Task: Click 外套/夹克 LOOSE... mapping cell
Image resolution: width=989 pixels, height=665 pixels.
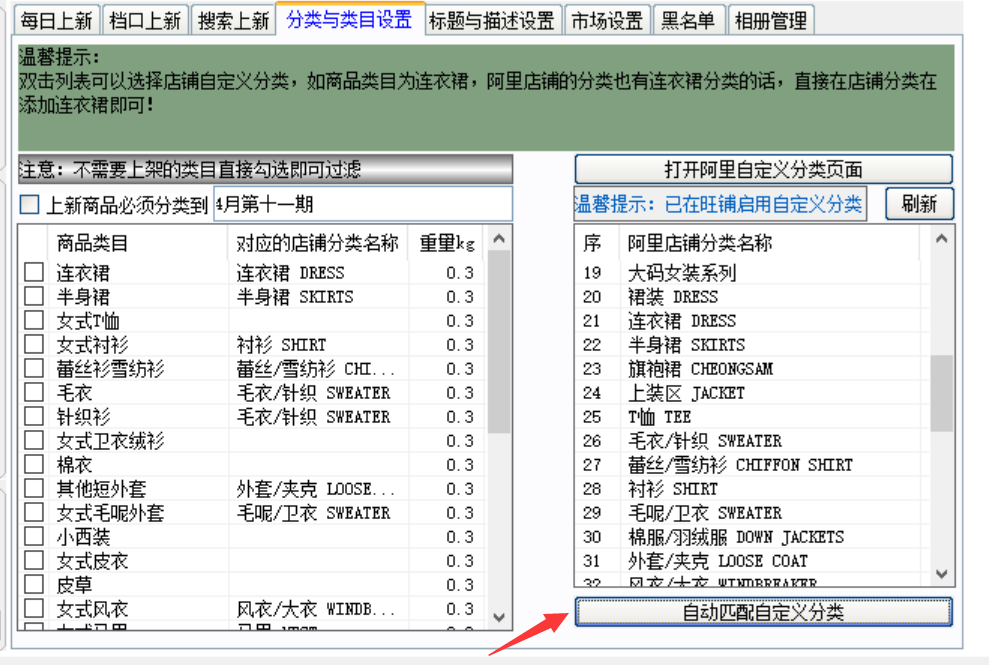Action: tap(316, 488)
